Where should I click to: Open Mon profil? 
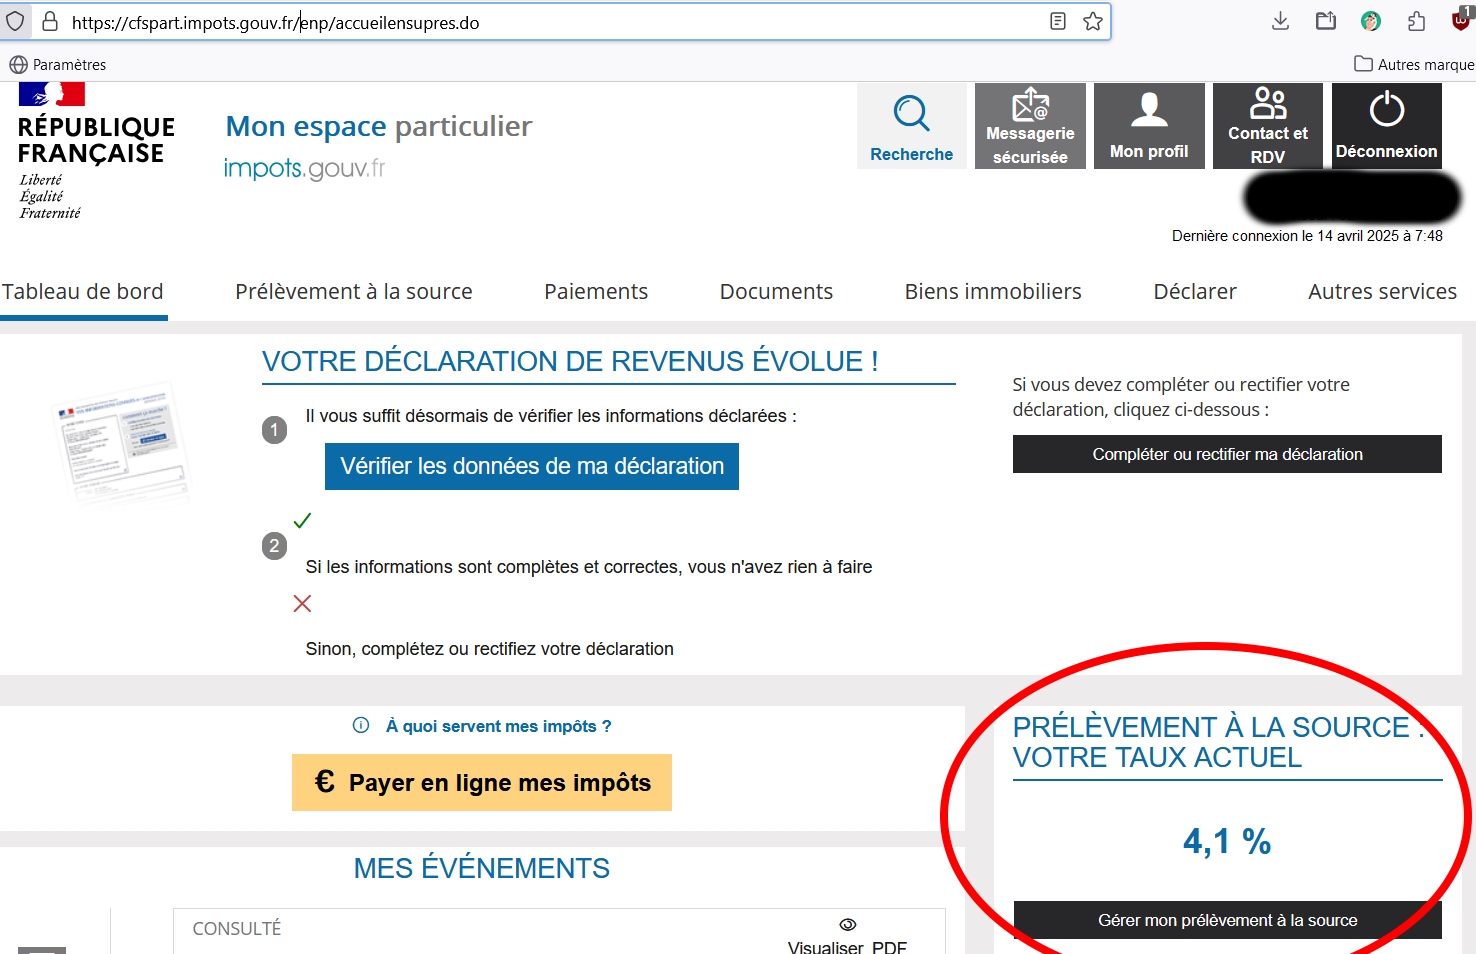coord(1148,125)
